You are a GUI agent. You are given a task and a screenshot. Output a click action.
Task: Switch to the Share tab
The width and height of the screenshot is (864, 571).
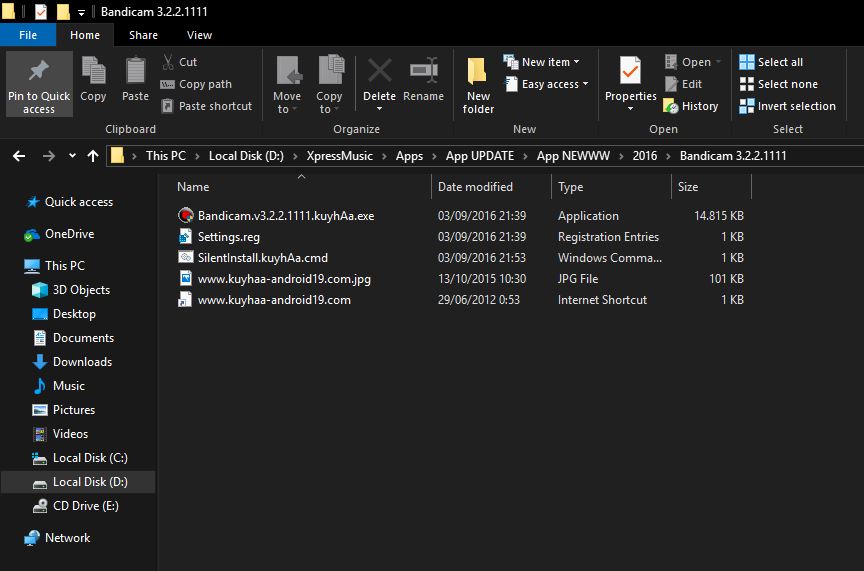[143, 35]
